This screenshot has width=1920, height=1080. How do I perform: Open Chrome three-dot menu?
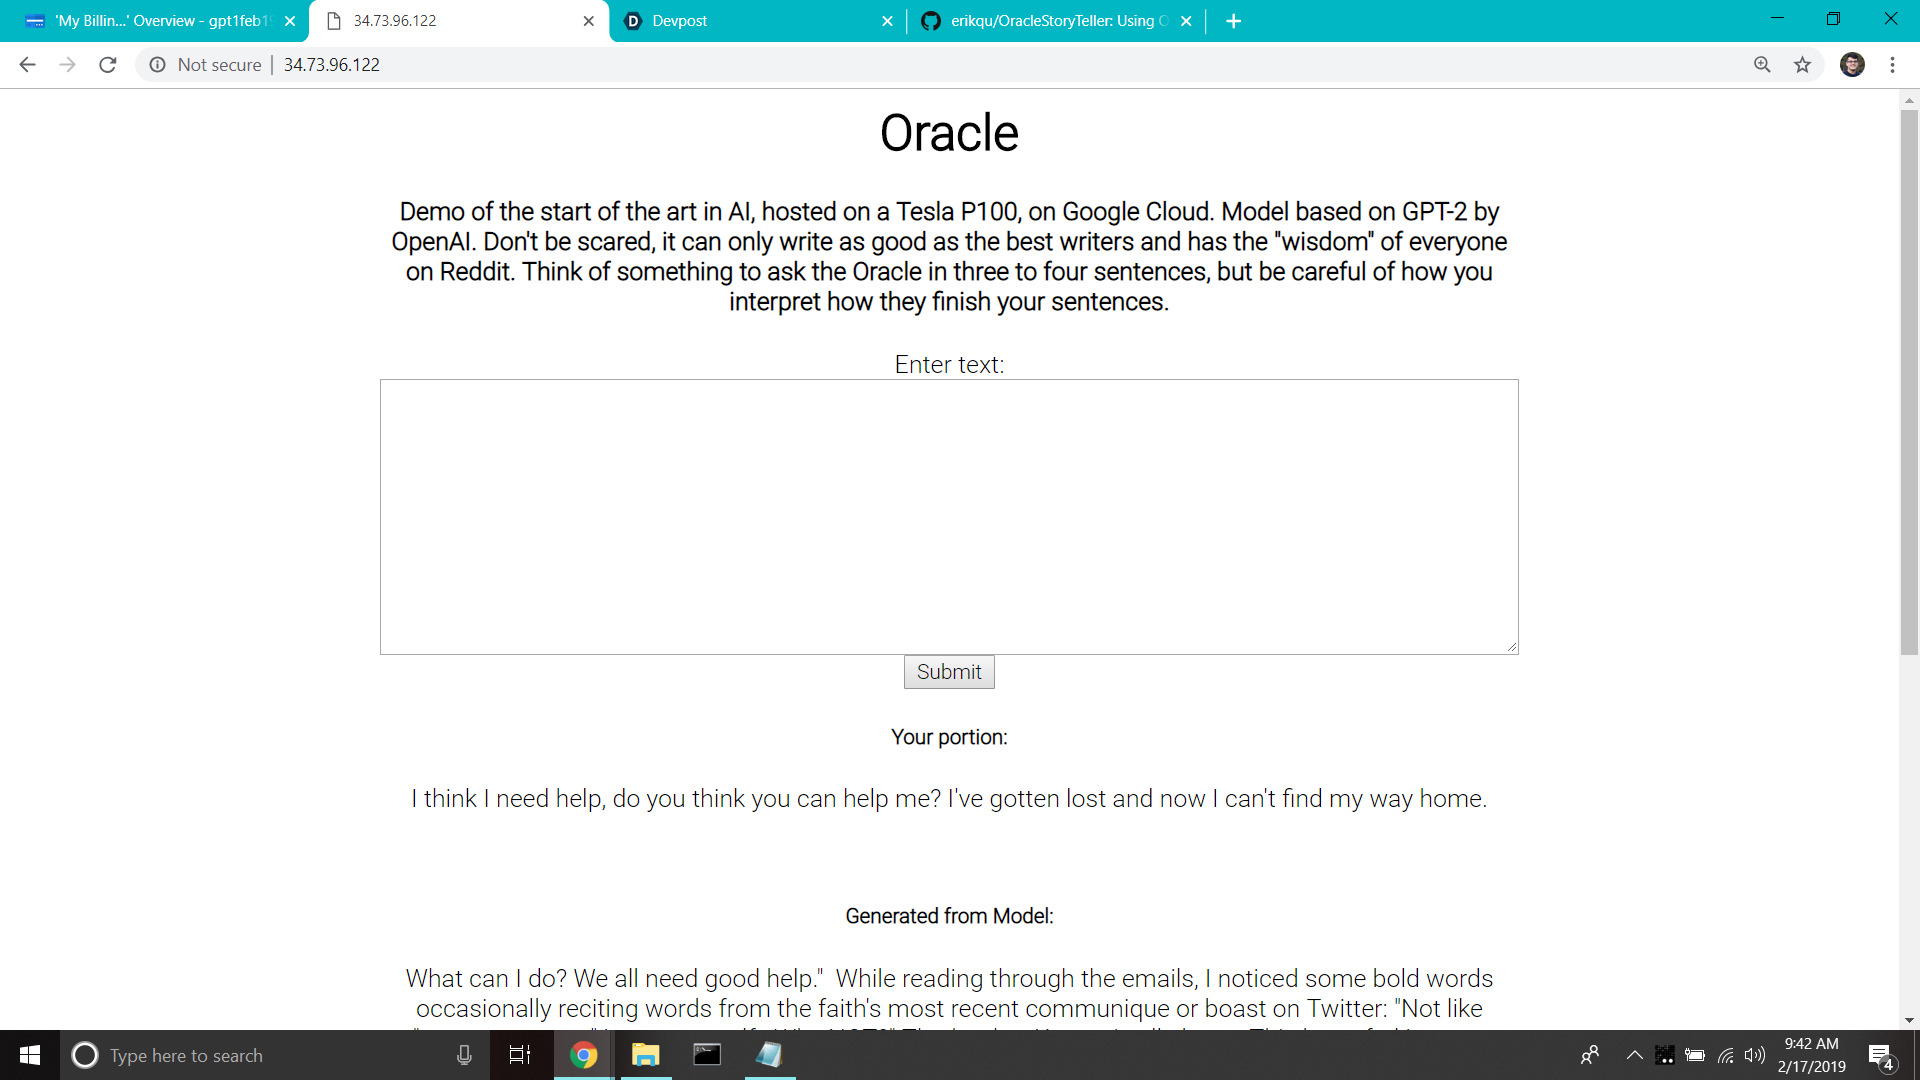[1892, 65]
